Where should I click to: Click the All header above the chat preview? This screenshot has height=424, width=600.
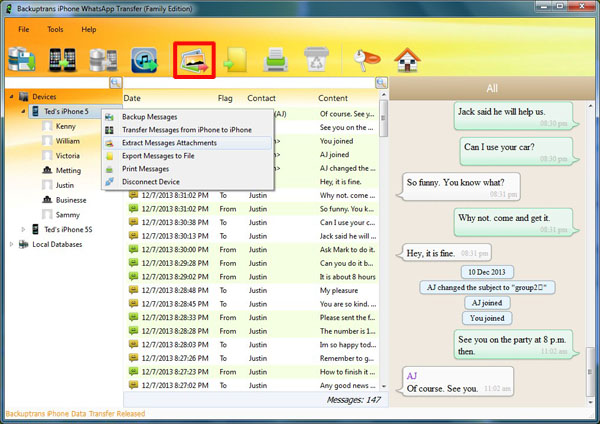point(492,88)
